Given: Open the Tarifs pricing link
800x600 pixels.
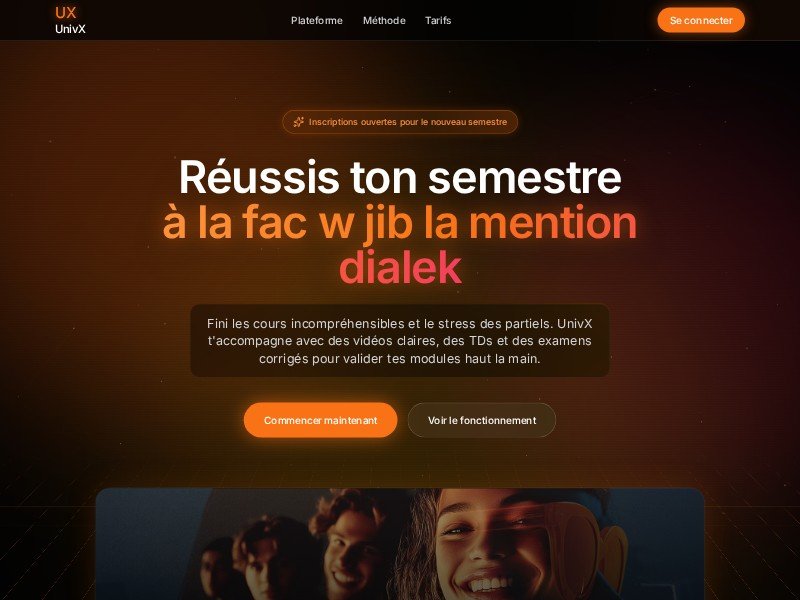Looking at the screenshot, I should 438,20.
